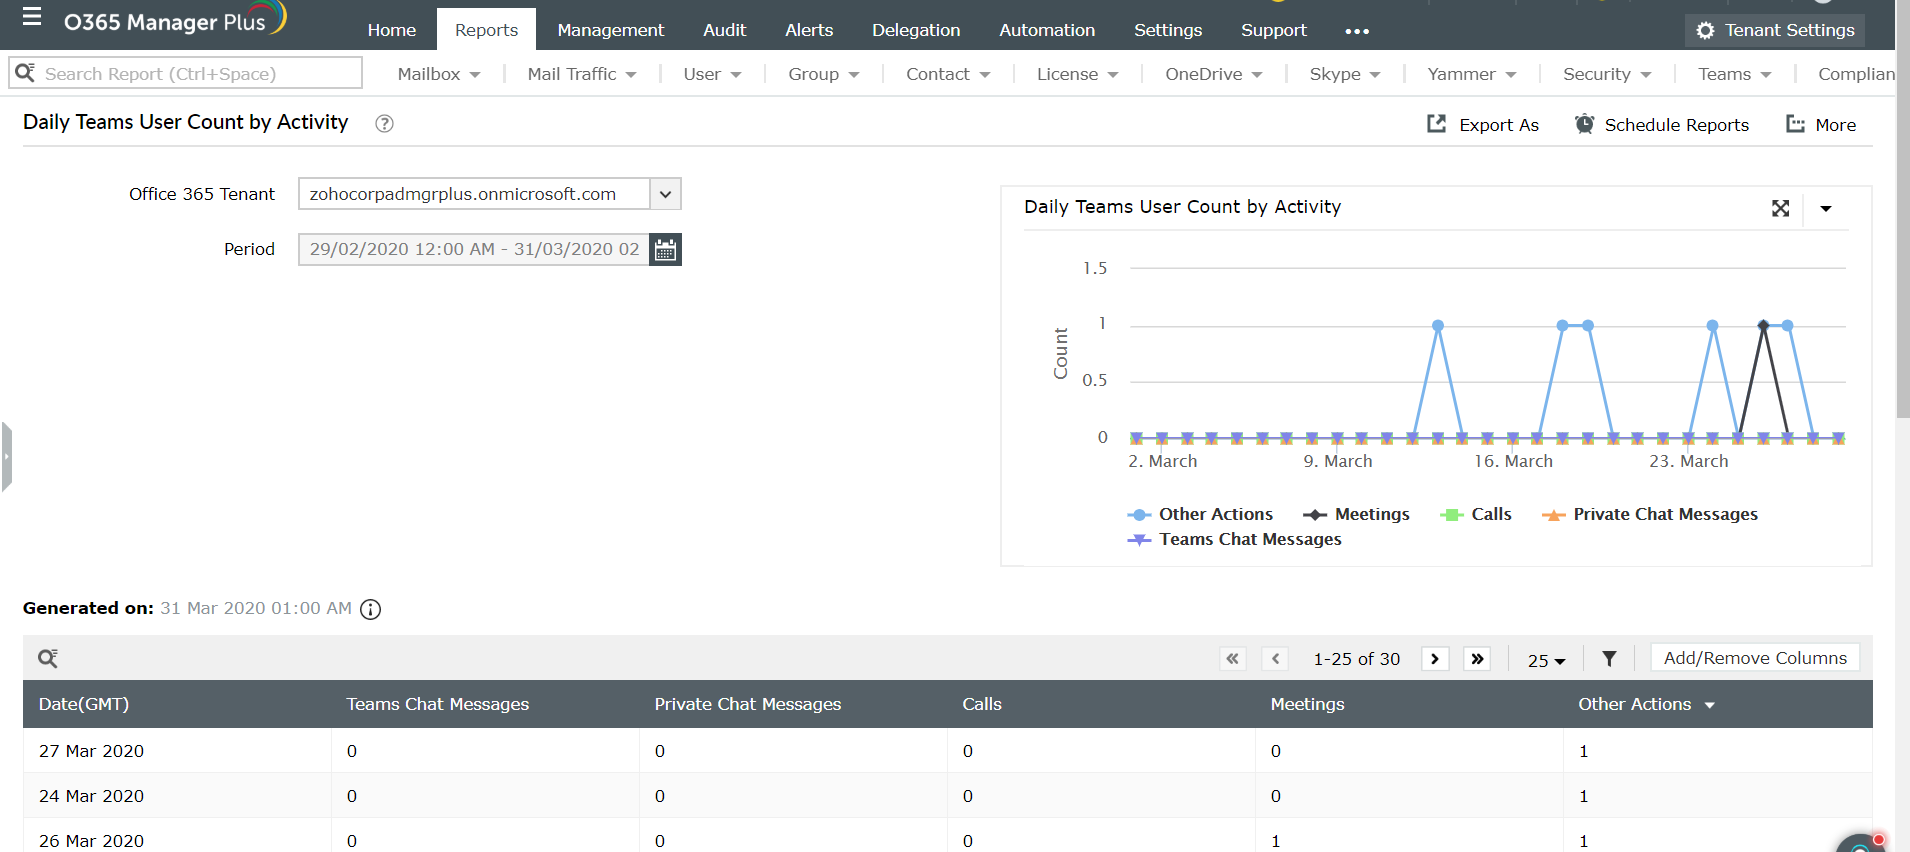Expand the Yammer reports dropdown
The width and height of the screenshot is (1910, 852).
click(1472, 74)
